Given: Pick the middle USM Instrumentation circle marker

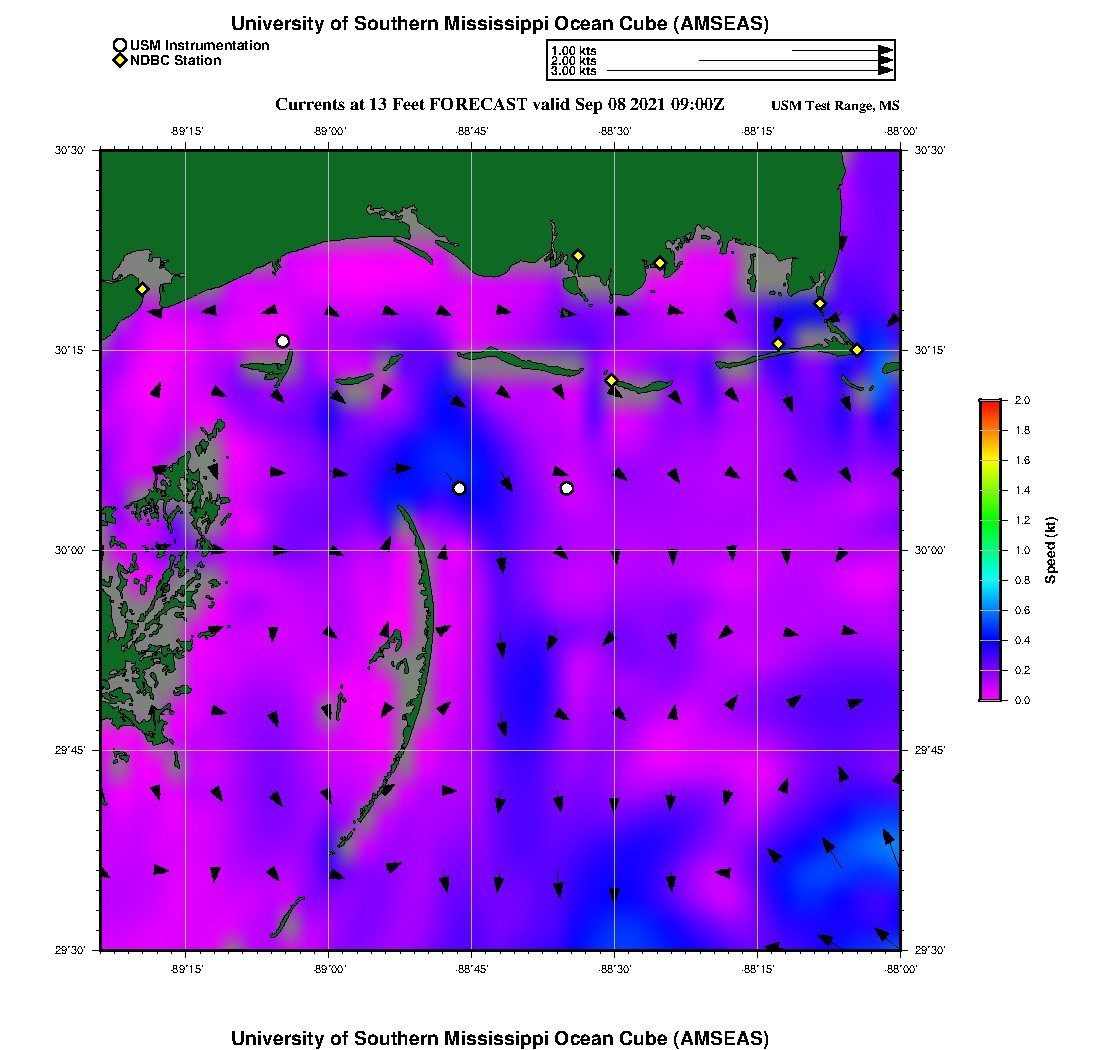Looking at the screenshot, I should [x=459, y=488].
